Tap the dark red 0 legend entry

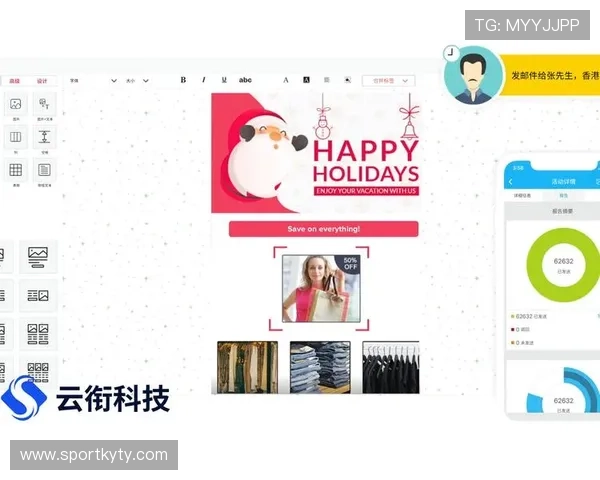520,330
